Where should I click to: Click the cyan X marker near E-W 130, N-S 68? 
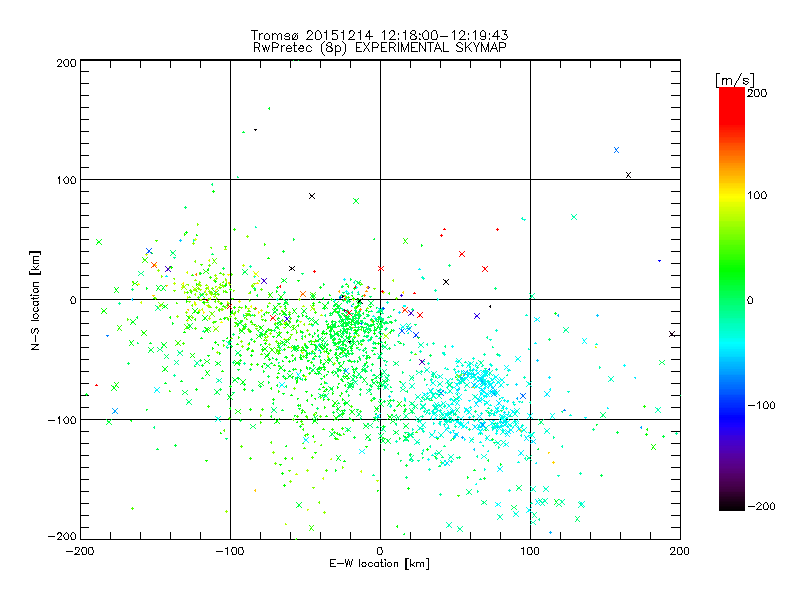pos(574,217)
